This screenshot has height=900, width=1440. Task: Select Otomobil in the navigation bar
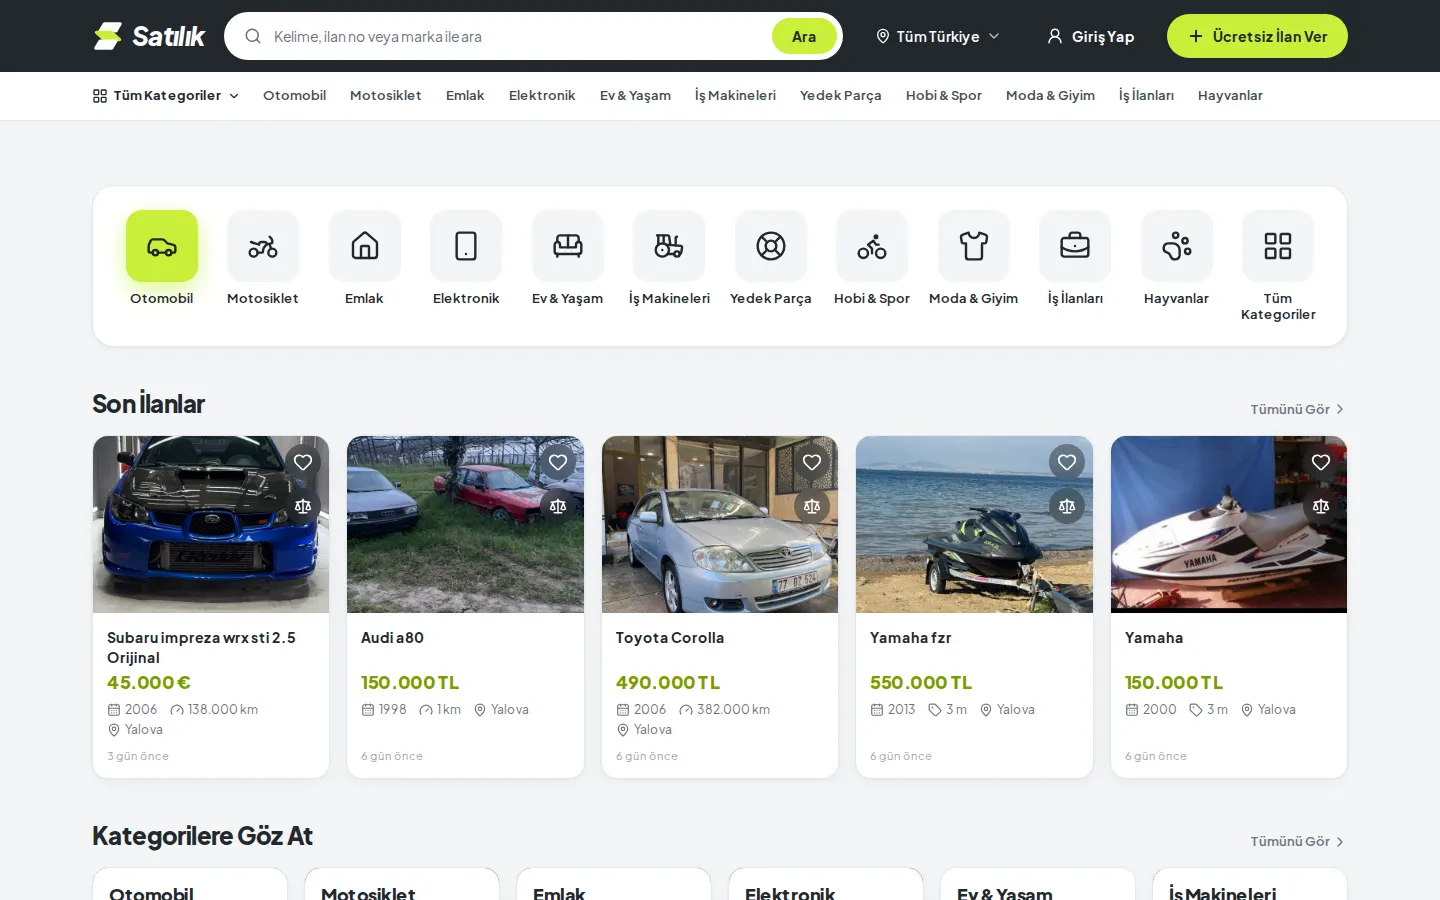[294, 96]
